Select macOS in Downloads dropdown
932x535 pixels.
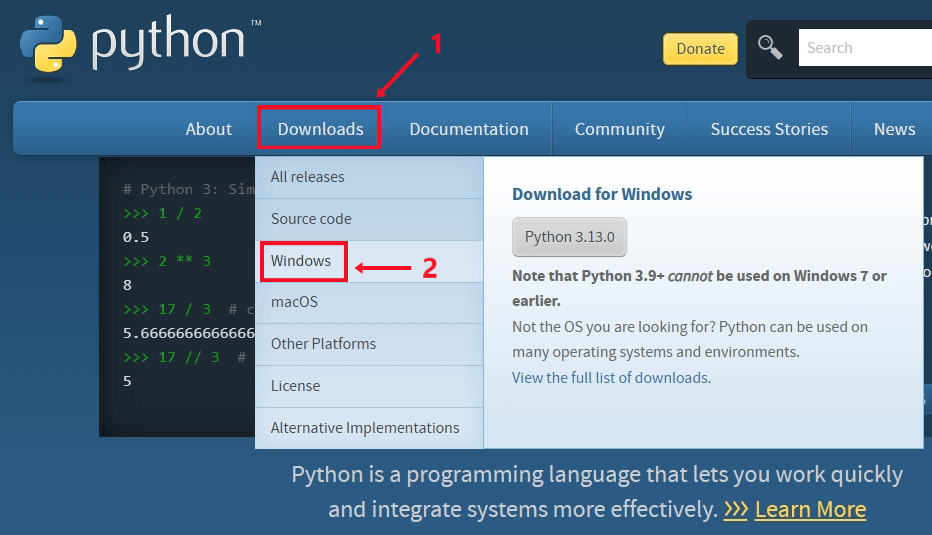coord(369,303)
